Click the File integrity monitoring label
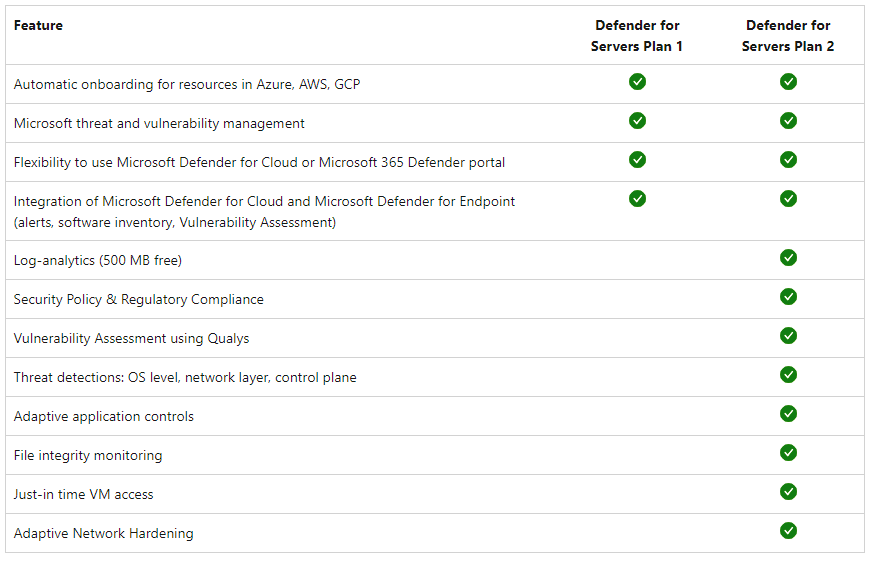 [x=88, y=456]
